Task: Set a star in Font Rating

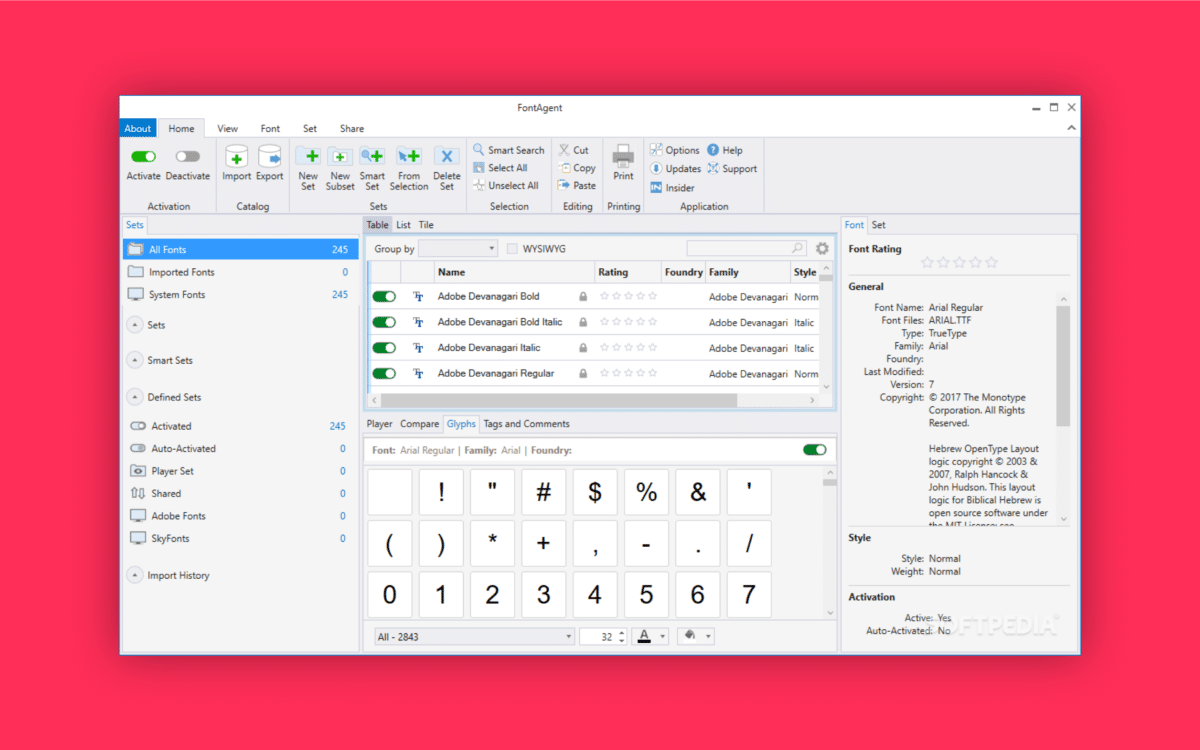Action: click(959, 262)
